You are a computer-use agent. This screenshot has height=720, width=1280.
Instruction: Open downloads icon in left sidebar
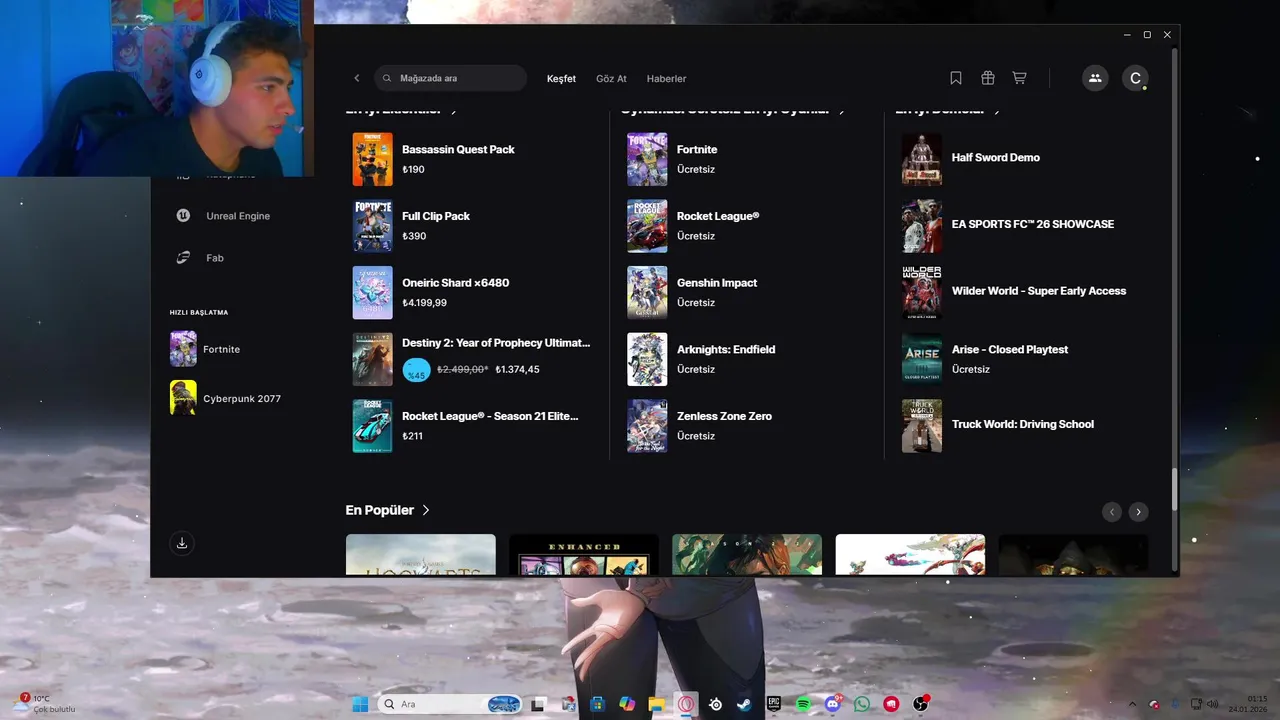coord(181,543)
